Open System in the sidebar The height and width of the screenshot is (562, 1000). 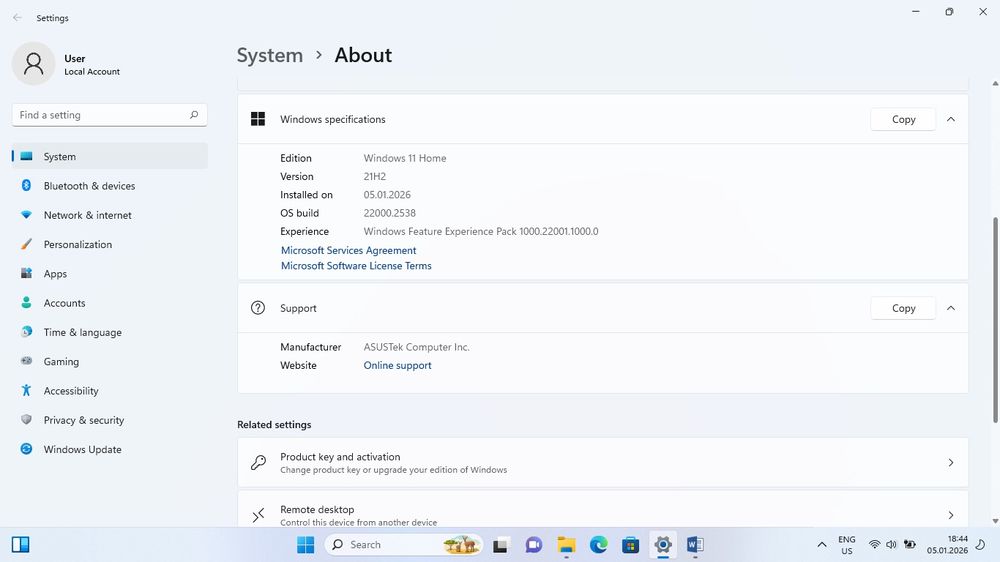point(110,156)
